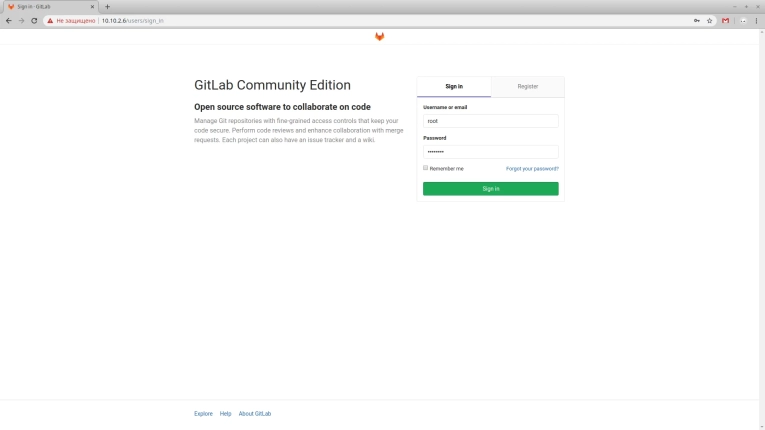Click the red not-secure warning icon
This screenshot has height=430, width=765.
pyautogui.click(x=50, y=20)
